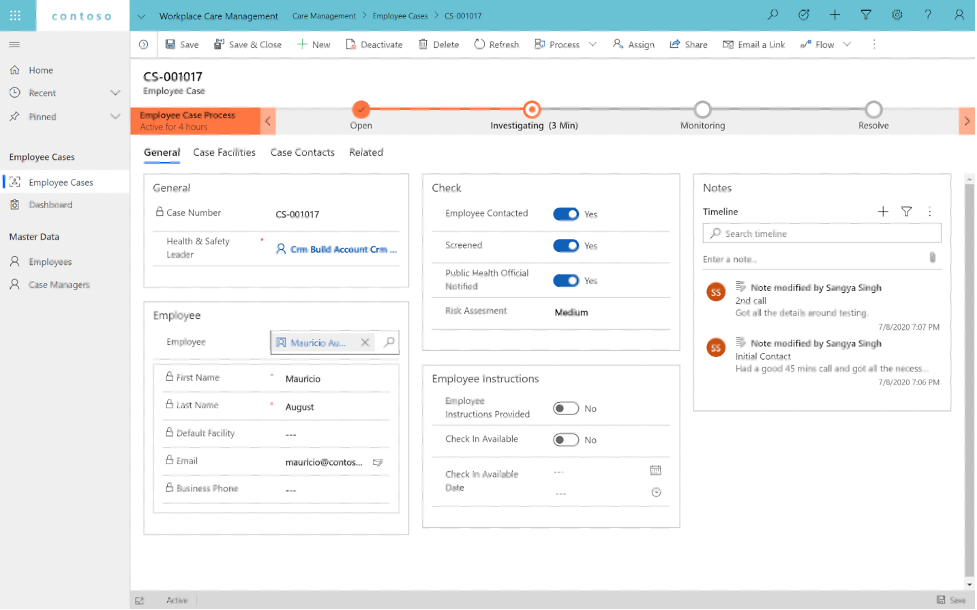Select the Investigating stage on the process bar
Screen dimensions: 977x610
(x=531, y=110)
